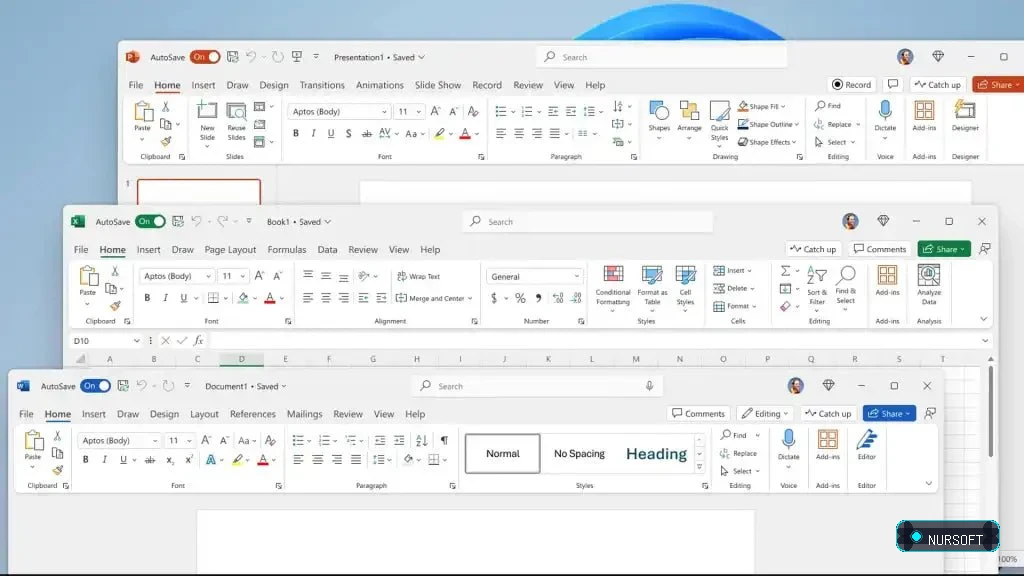Click Excel column D header
The image size is (1024, 576).
click(x=242, y=359)
